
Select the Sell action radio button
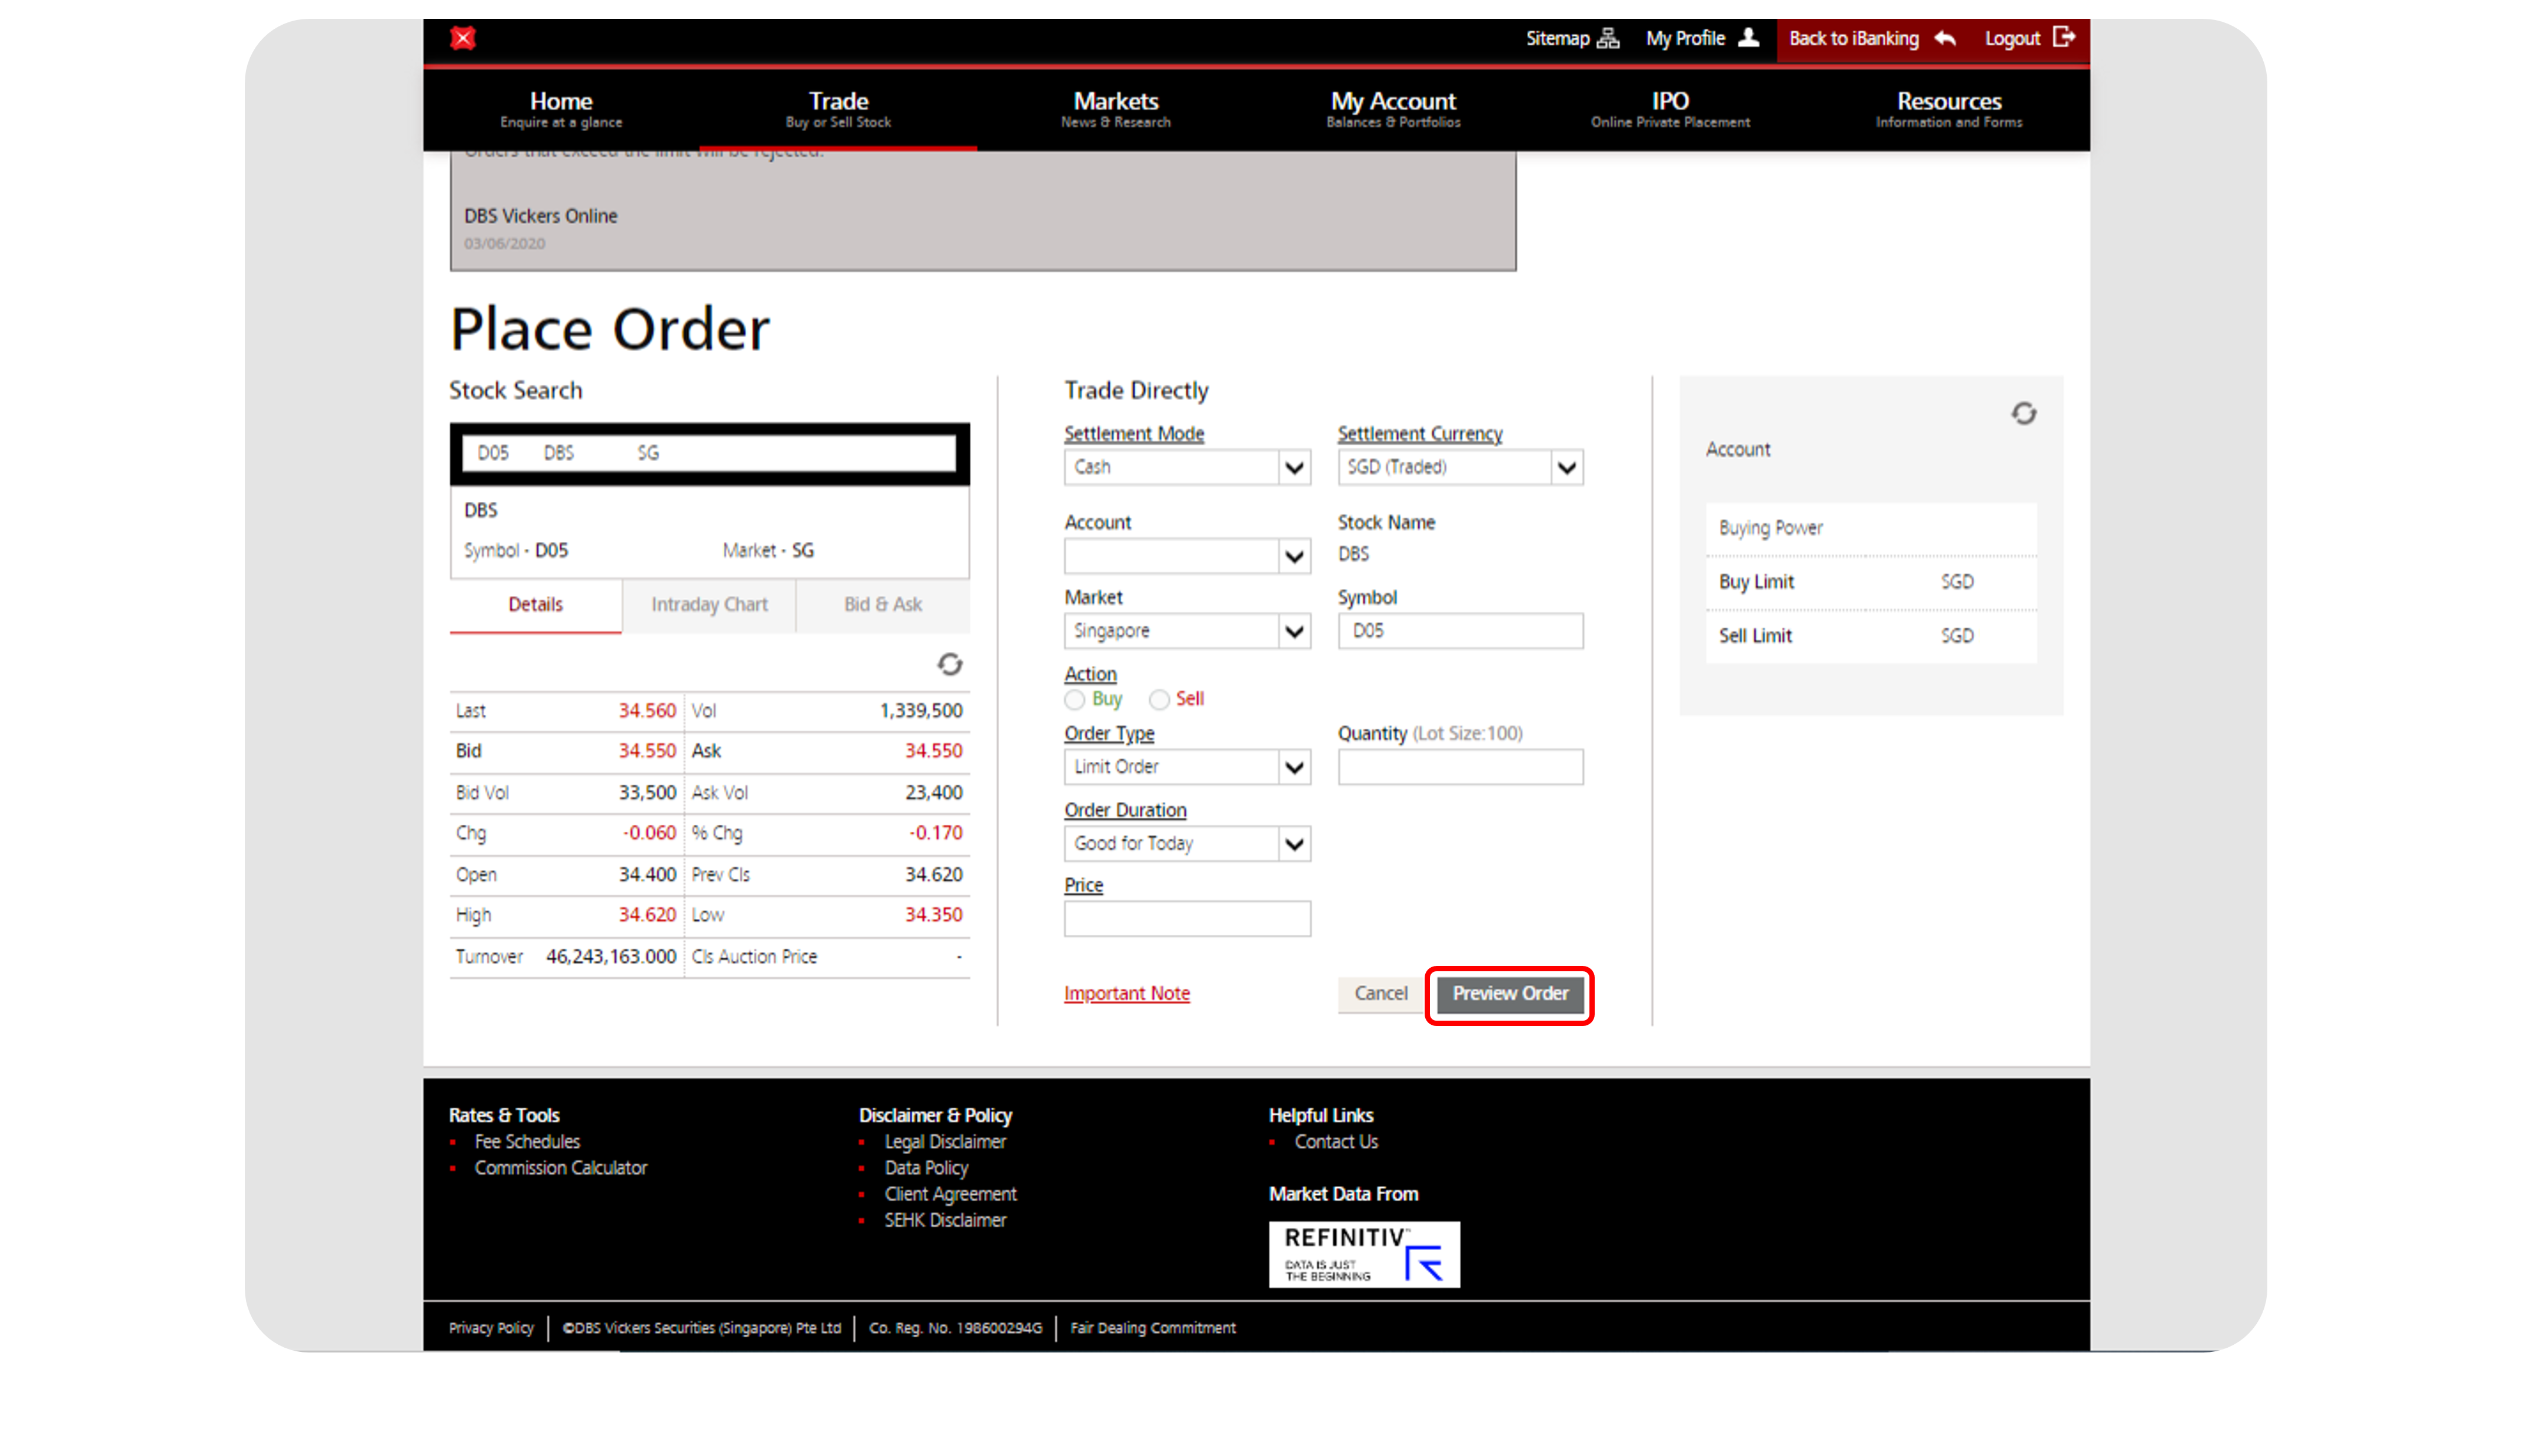(1159, 699)
